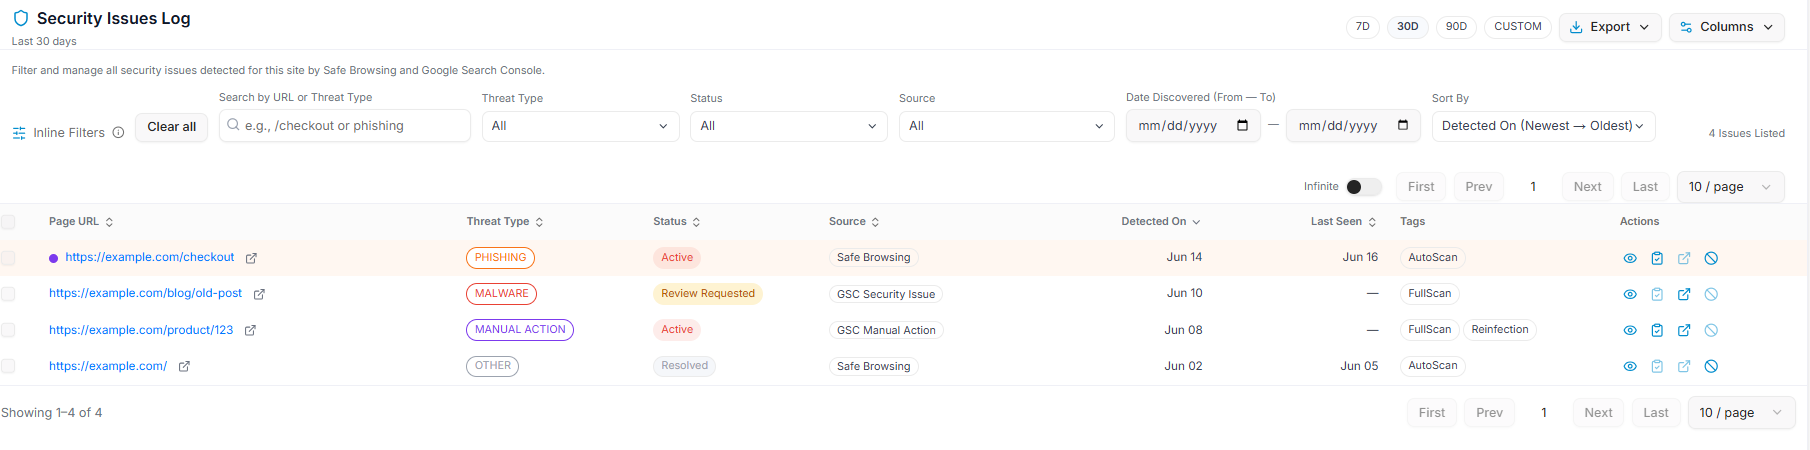Open blog/old-post URL external link icon
This screenshot has width=1810, height=450.
pos(259,294)
